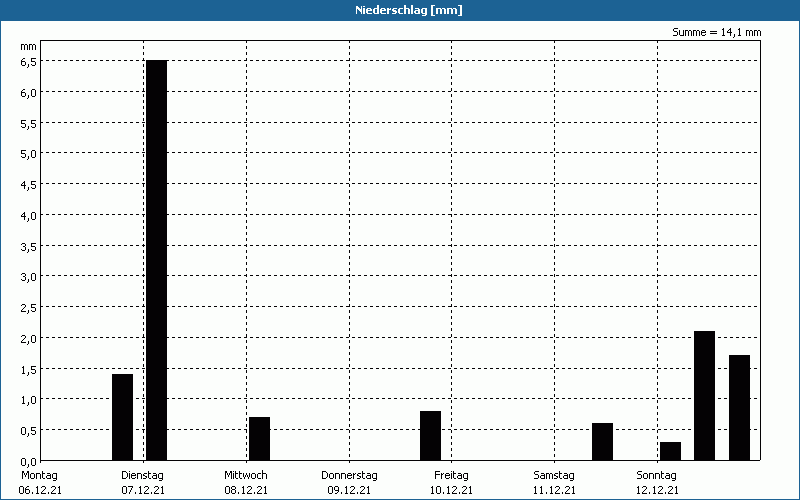800x500 pixels.
Task: Click the 2,0 y-axis value
Action: pos(29,339)
